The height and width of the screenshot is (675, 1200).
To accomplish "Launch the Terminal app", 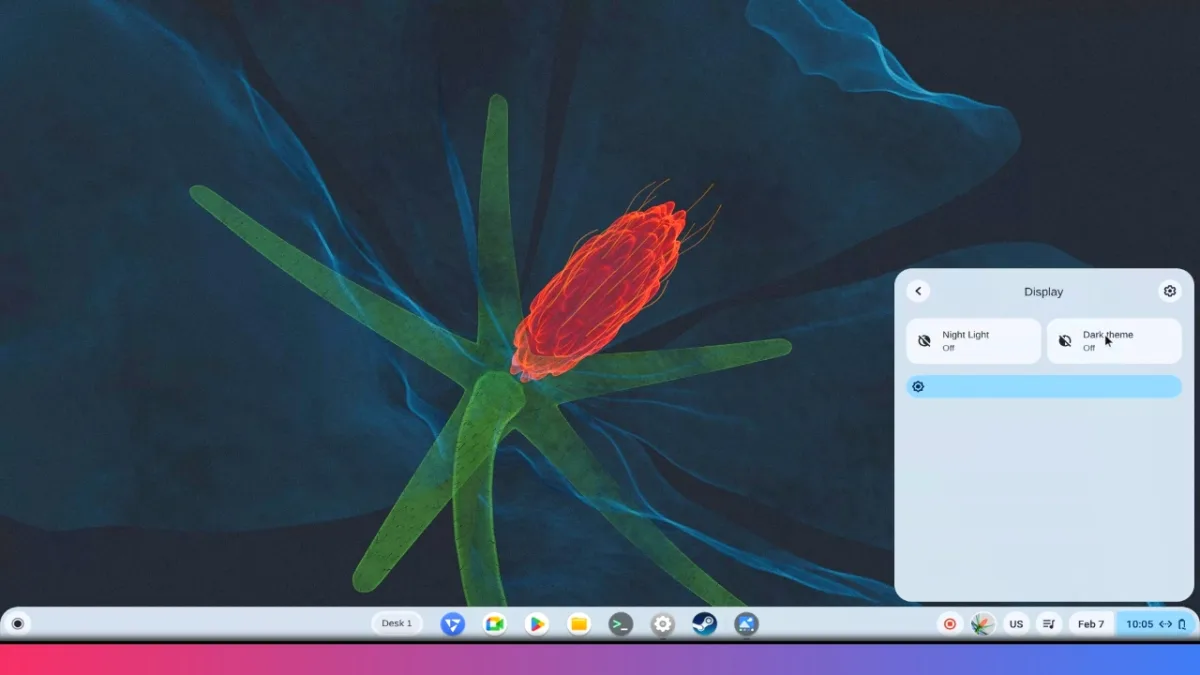I will coord(621,624).
